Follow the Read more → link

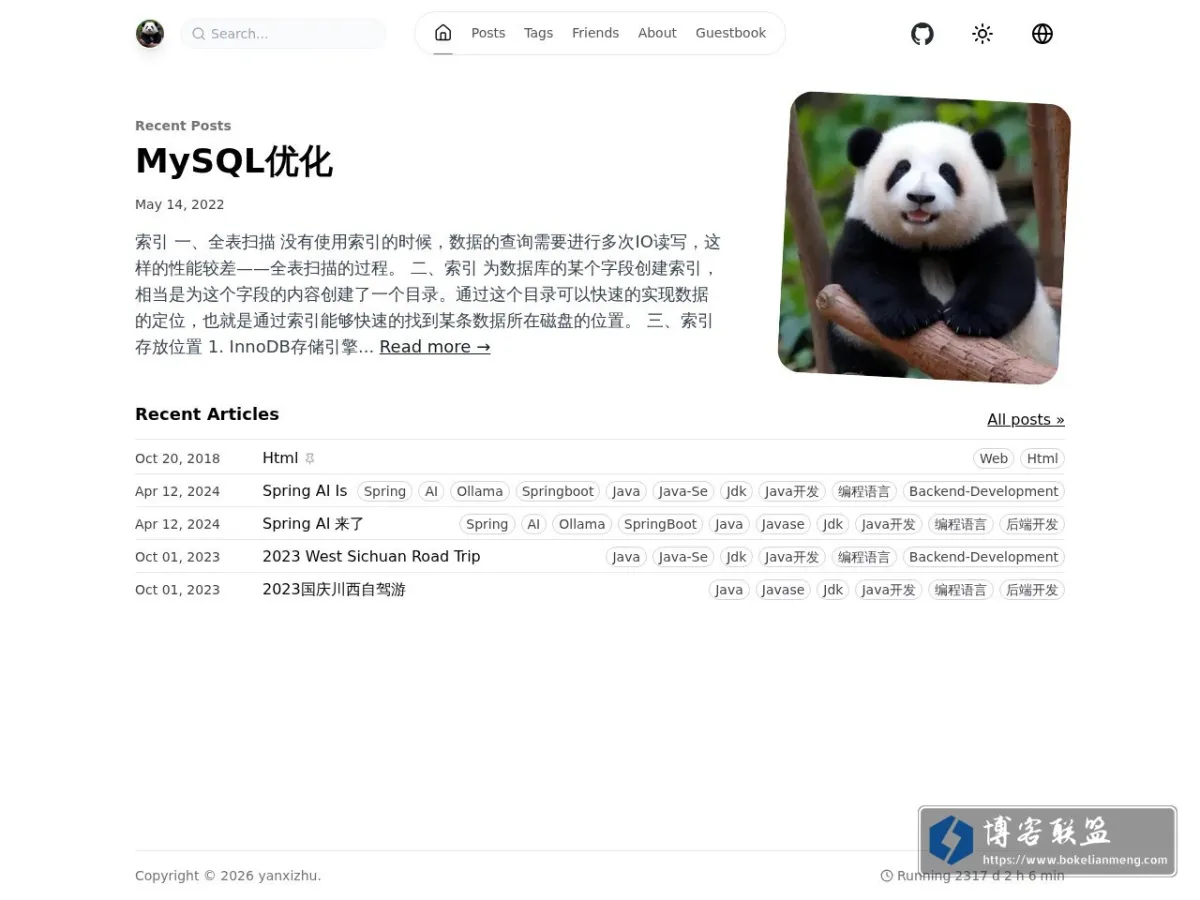(435, 347)
